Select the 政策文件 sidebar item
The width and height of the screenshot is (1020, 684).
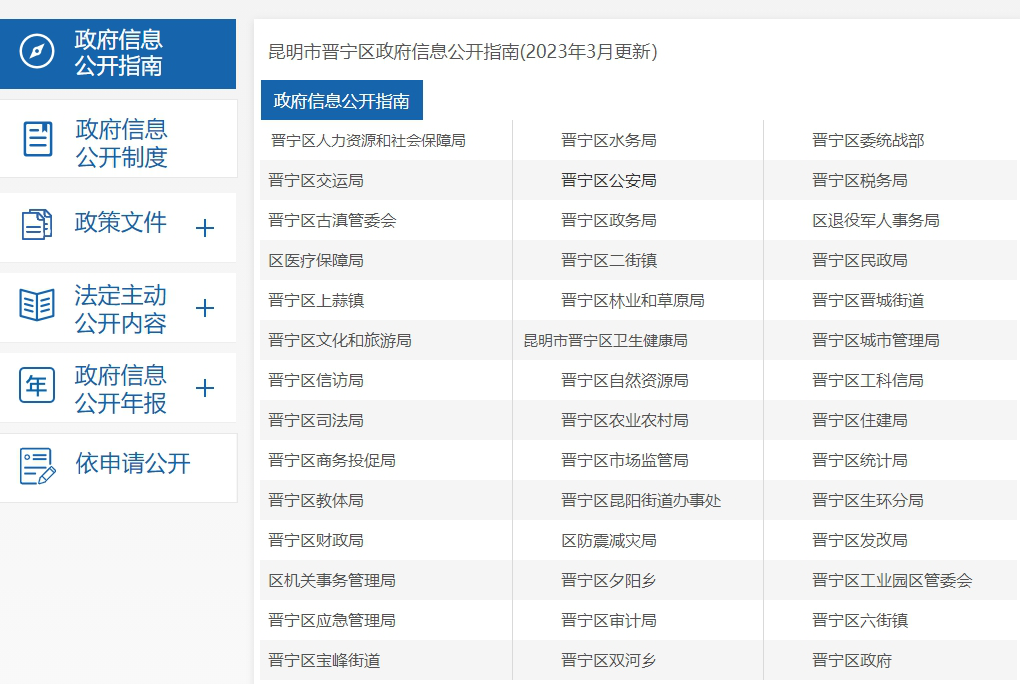[x=118, y=227]
